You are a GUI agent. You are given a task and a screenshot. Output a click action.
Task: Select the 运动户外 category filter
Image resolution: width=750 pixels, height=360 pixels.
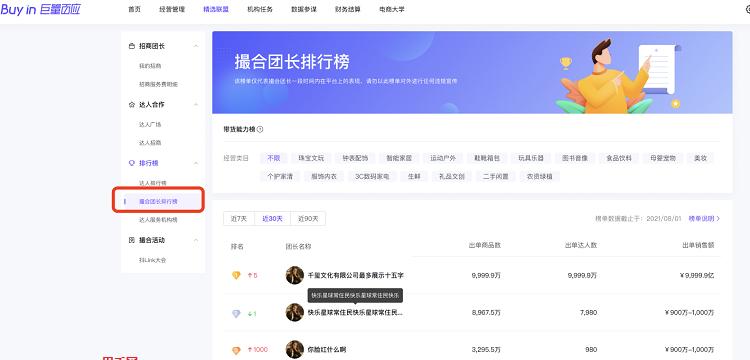443,158
